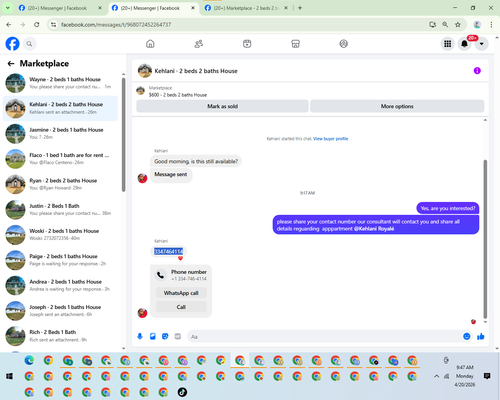Send a thumbs-up like
Screen dimensions: 500x400
pyautogui.click(x=481, y=336)
